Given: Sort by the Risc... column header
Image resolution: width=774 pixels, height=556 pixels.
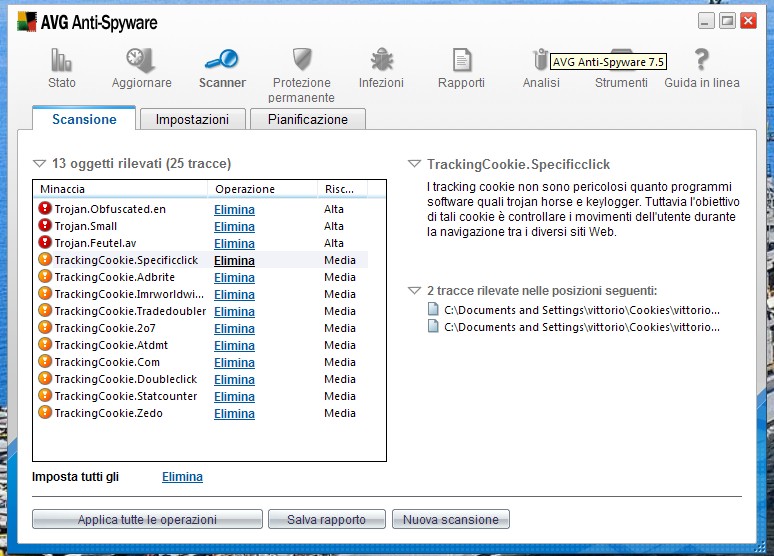Looking at the screenshot, I should pyautogui.click(x=343, y=189).
